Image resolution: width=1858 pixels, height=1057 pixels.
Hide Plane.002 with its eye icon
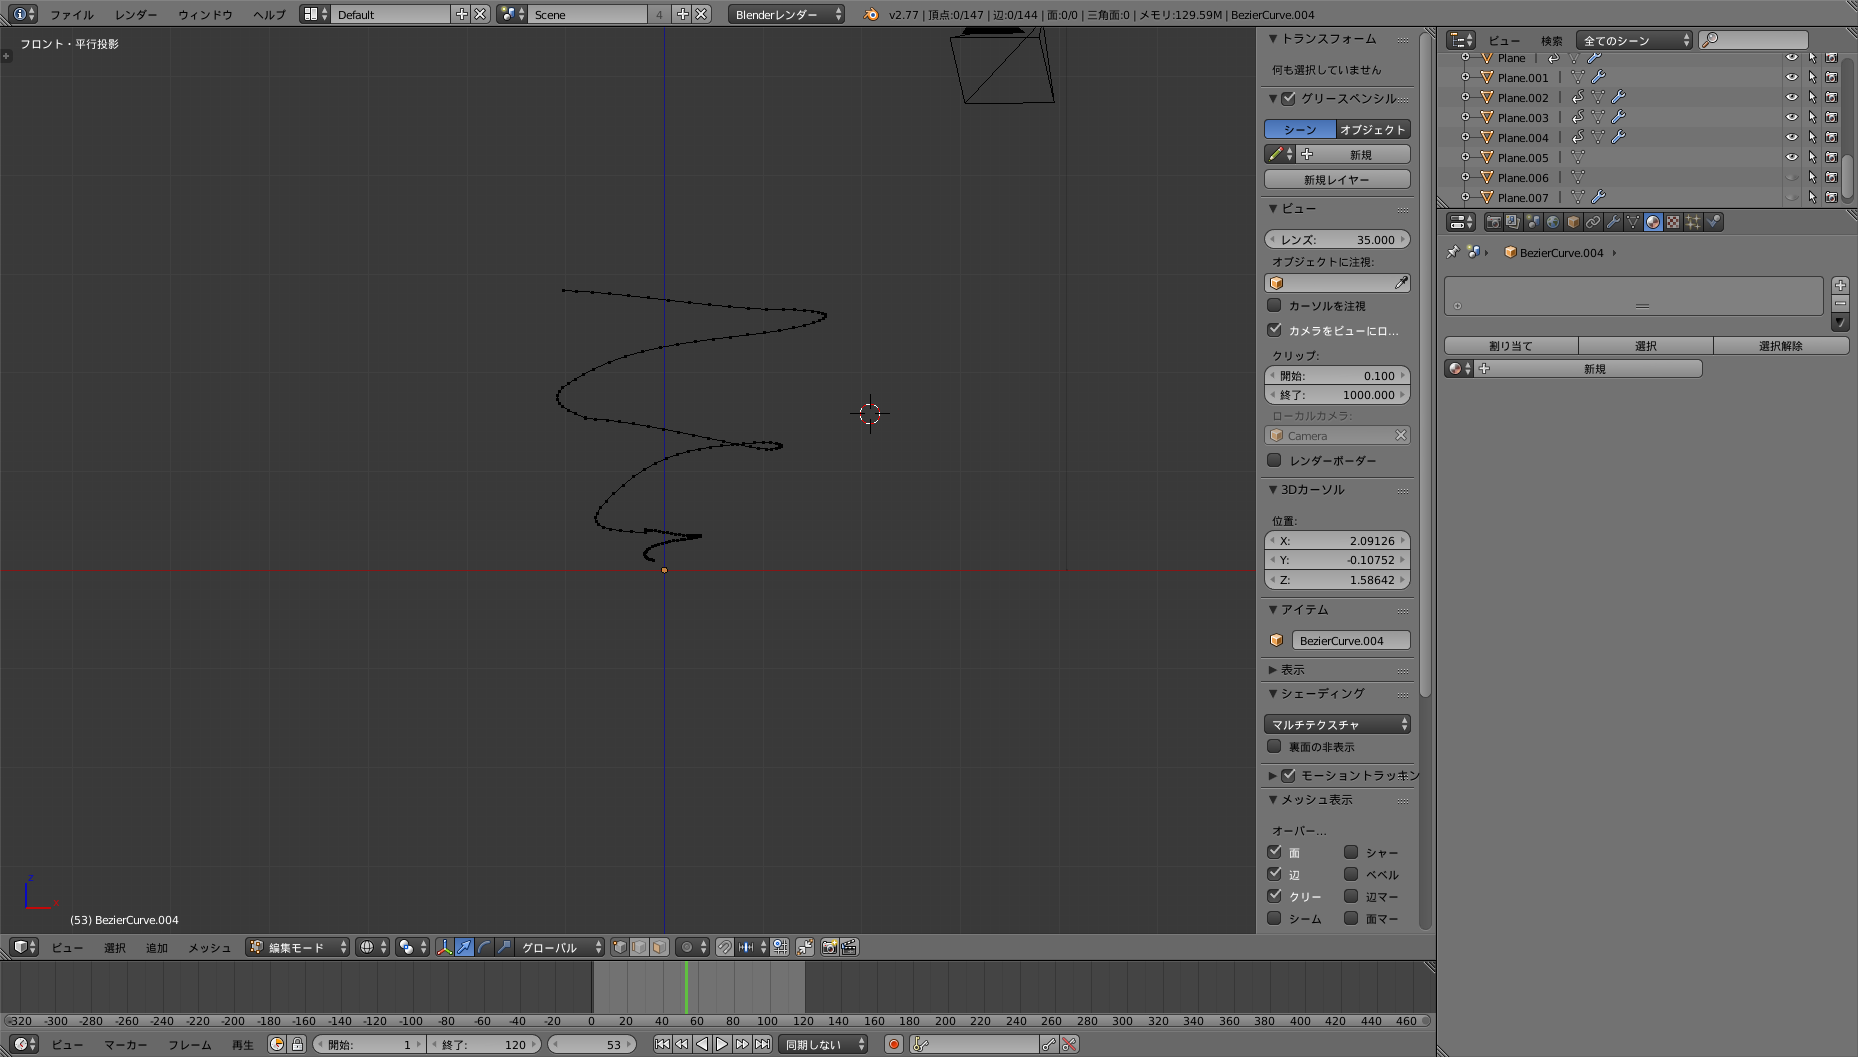[1792, 97]
